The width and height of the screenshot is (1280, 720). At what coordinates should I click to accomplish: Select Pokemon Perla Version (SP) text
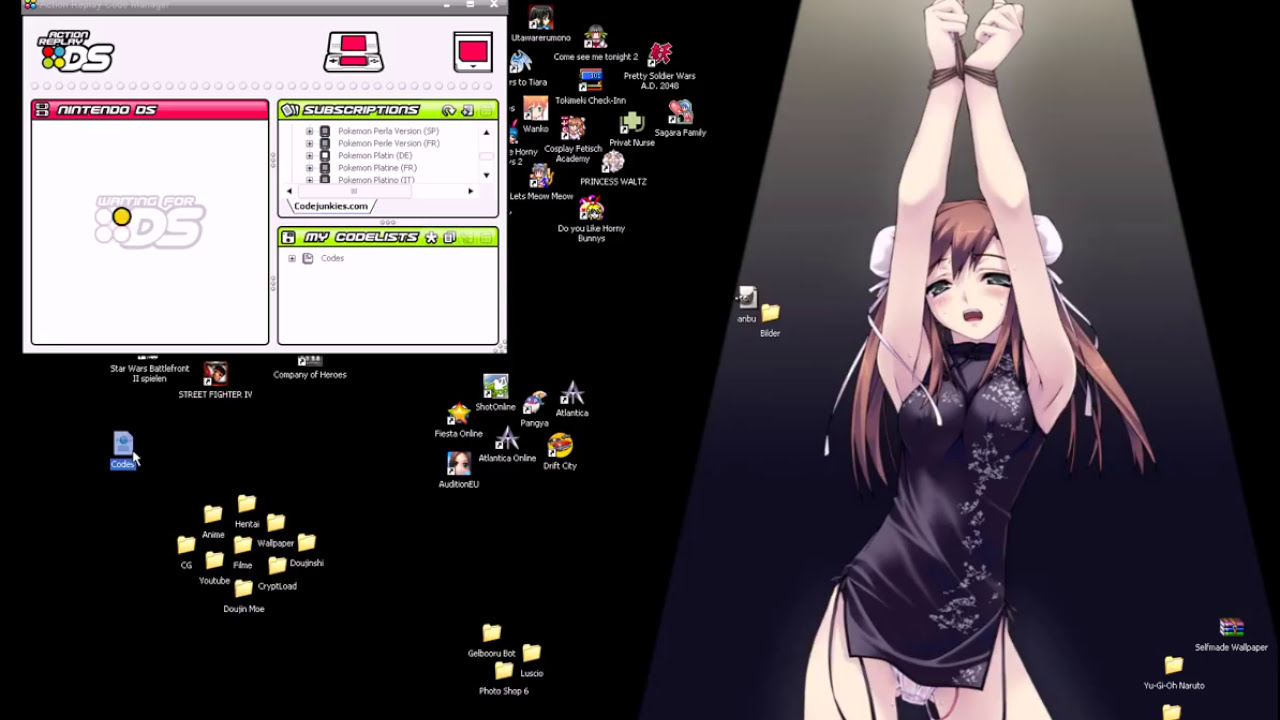[x=388, y=131]
